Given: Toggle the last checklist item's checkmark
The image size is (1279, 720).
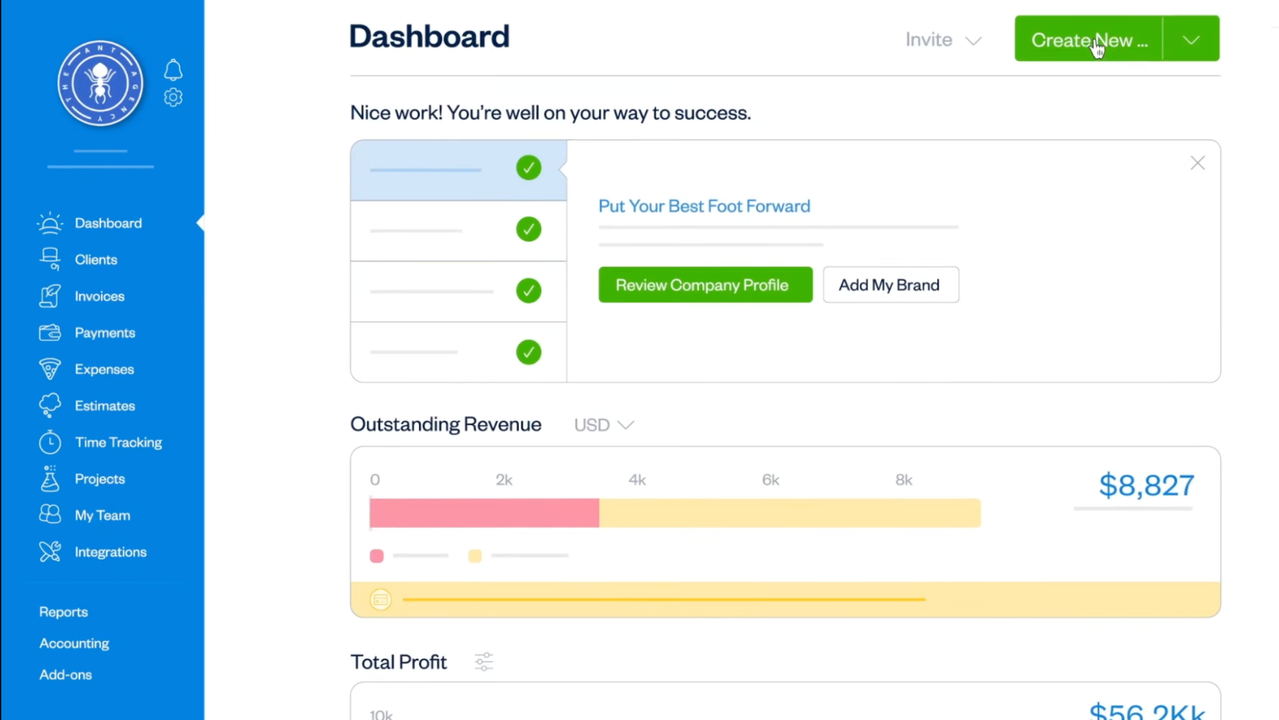Looking at the screenshot, I should [528, 351].
